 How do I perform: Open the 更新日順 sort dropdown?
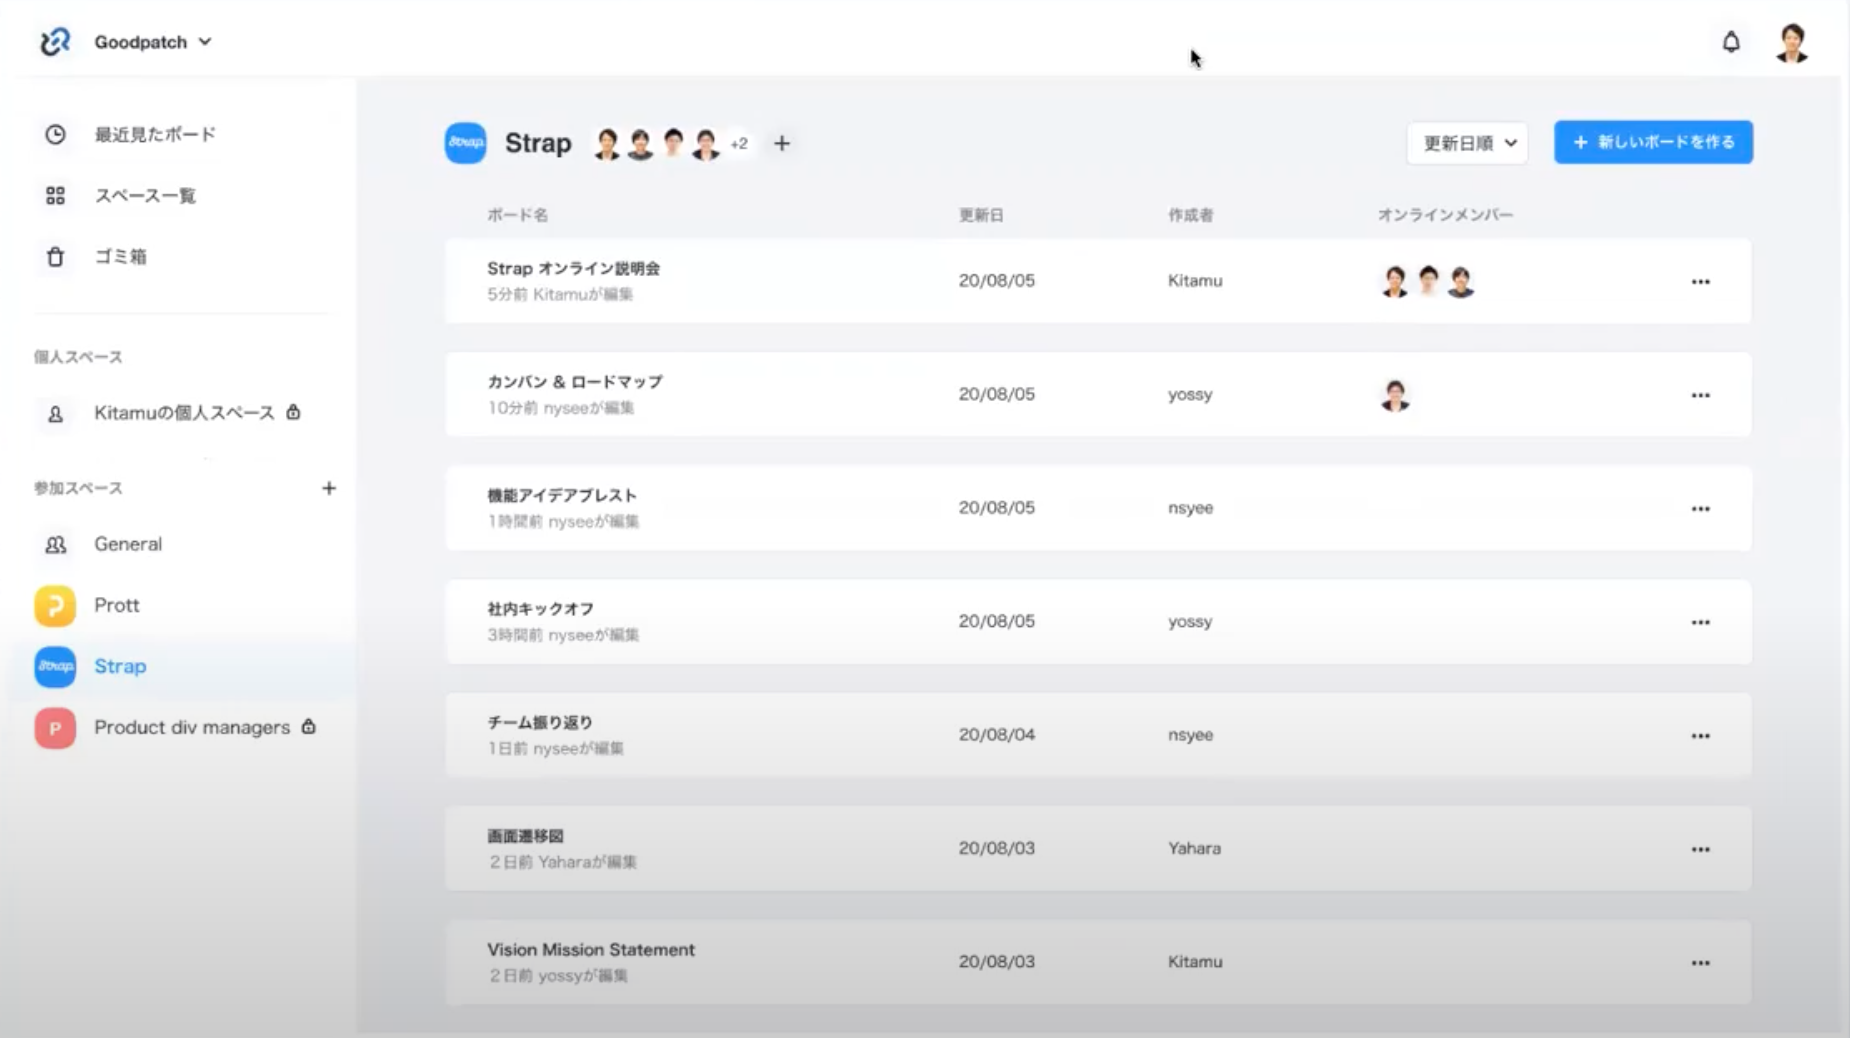(1468, 143)
